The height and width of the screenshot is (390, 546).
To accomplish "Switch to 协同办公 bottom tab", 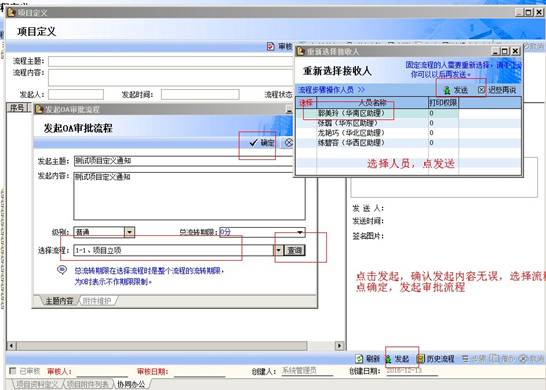I will point(131,384).
